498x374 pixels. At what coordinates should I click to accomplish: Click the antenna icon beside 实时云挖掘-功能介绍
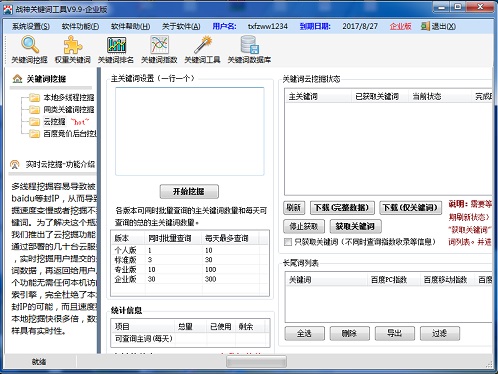pos(15,164)
